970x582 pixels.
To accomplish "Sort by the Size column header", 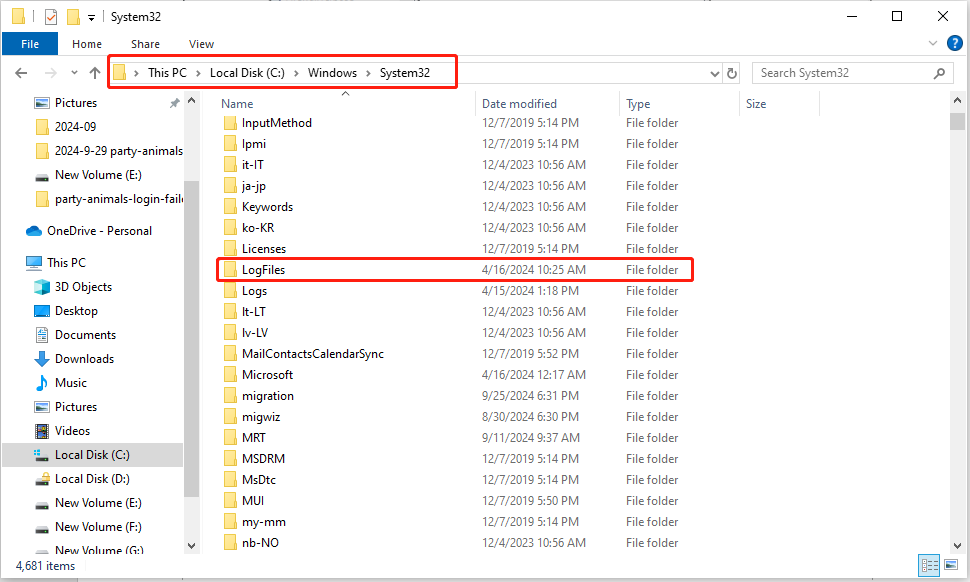I will point(755,104).
